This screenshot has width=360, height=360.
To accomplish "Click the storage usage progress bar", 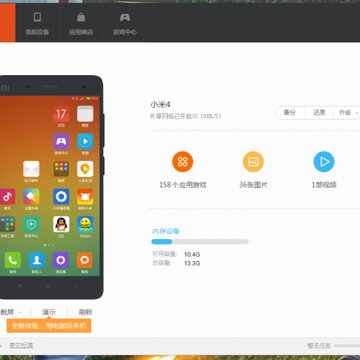I will (200, 242).
